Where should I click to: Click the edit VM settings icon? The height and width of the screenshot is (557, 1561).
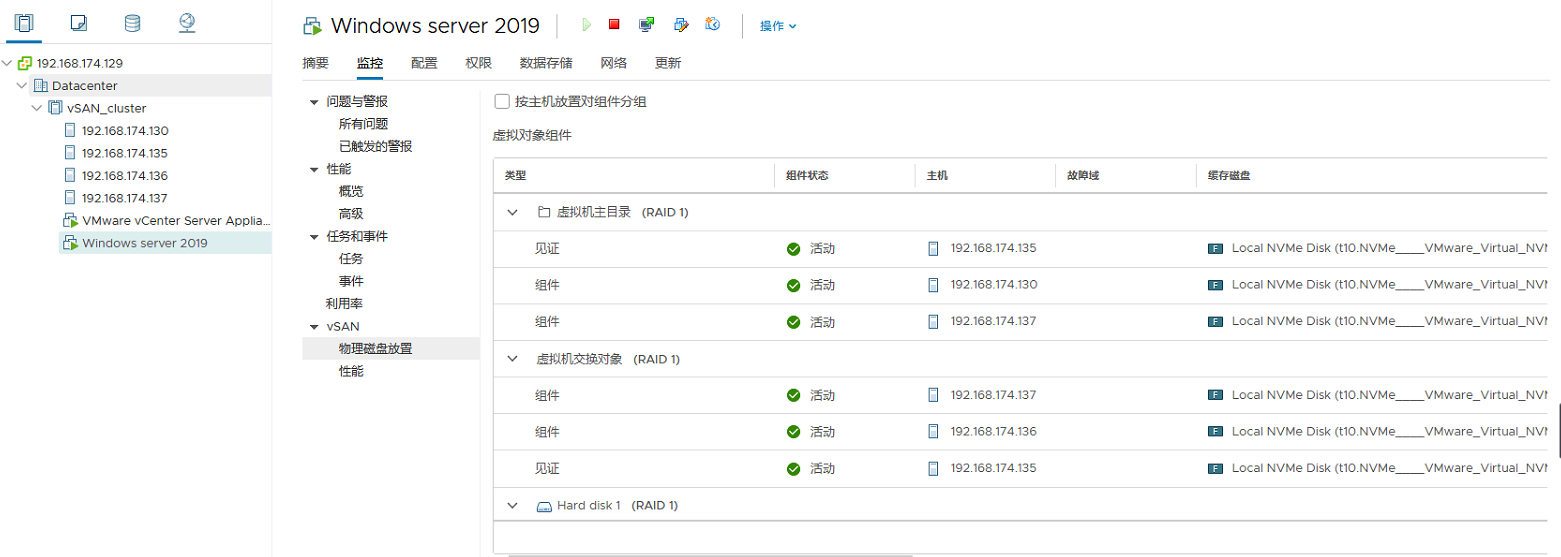click(680, 25)
